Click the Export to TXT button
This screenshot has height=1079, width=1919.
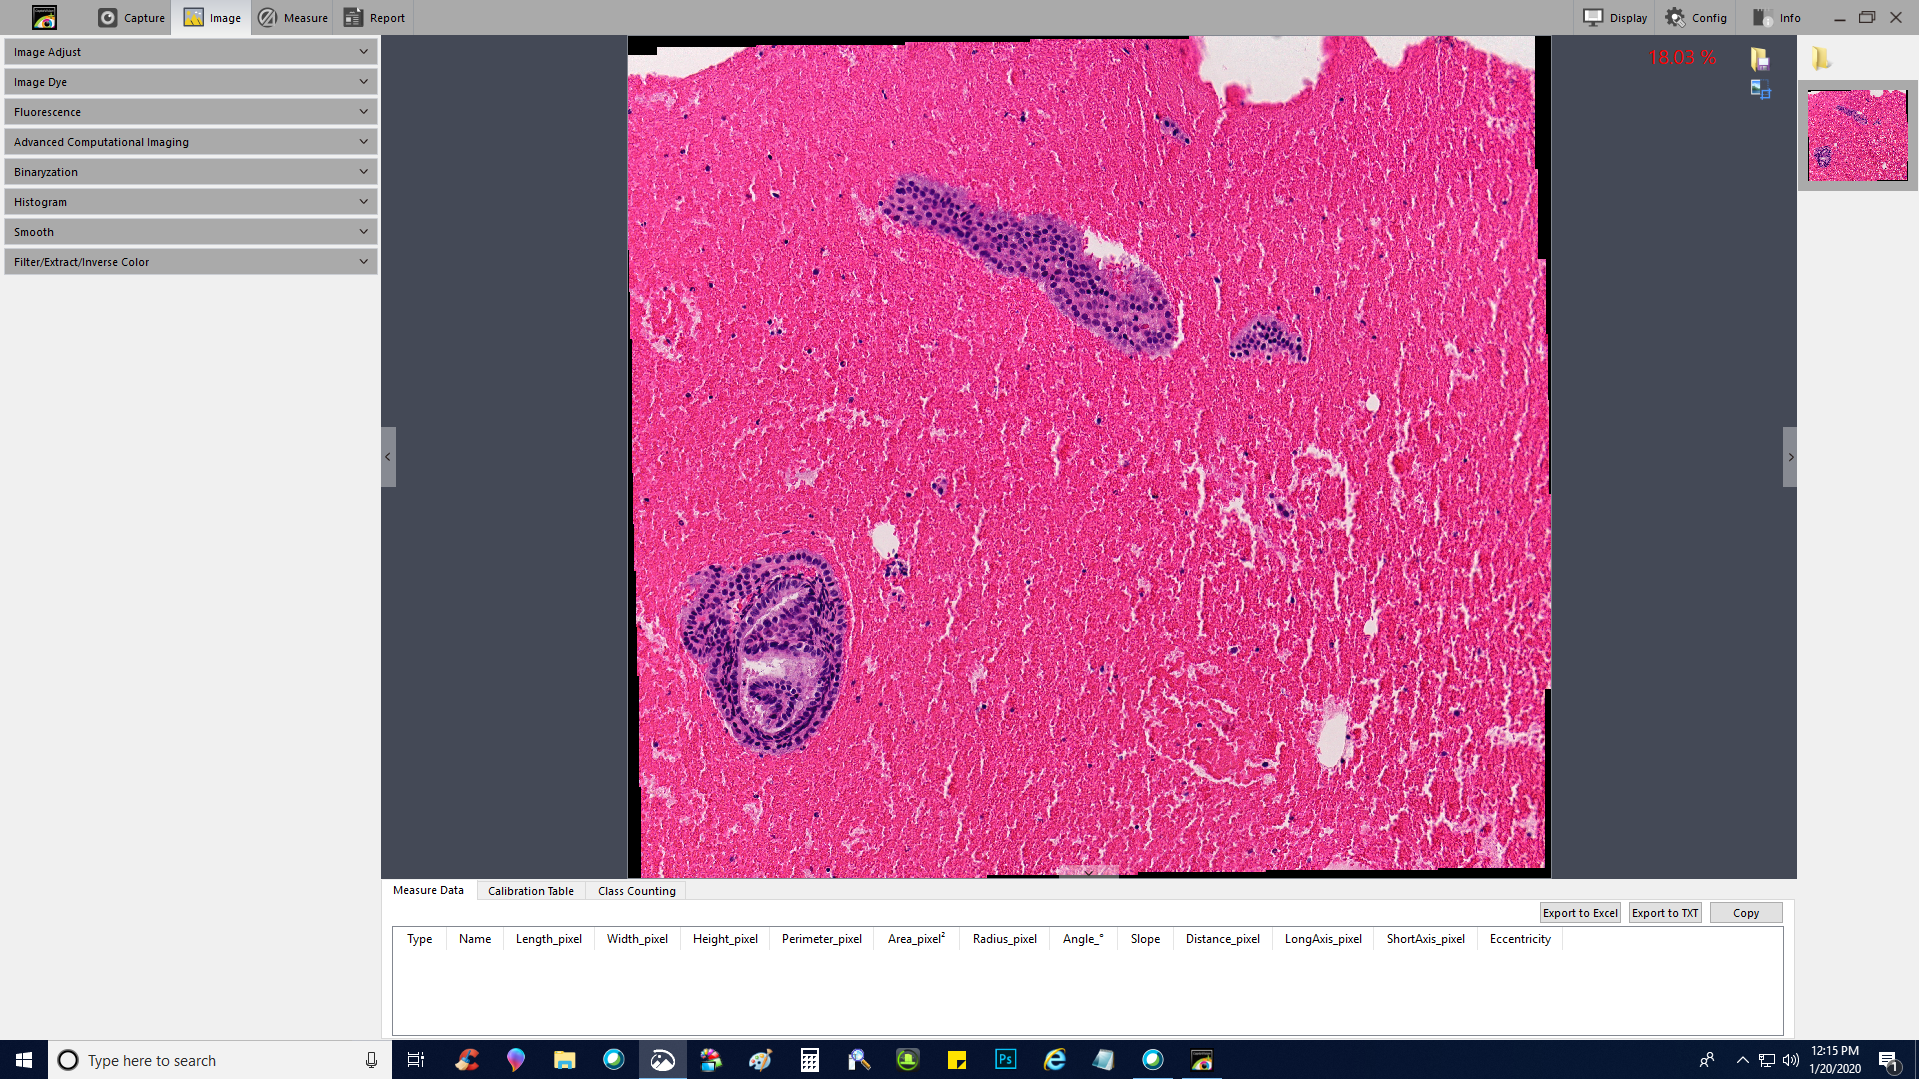click(1664, 912)
